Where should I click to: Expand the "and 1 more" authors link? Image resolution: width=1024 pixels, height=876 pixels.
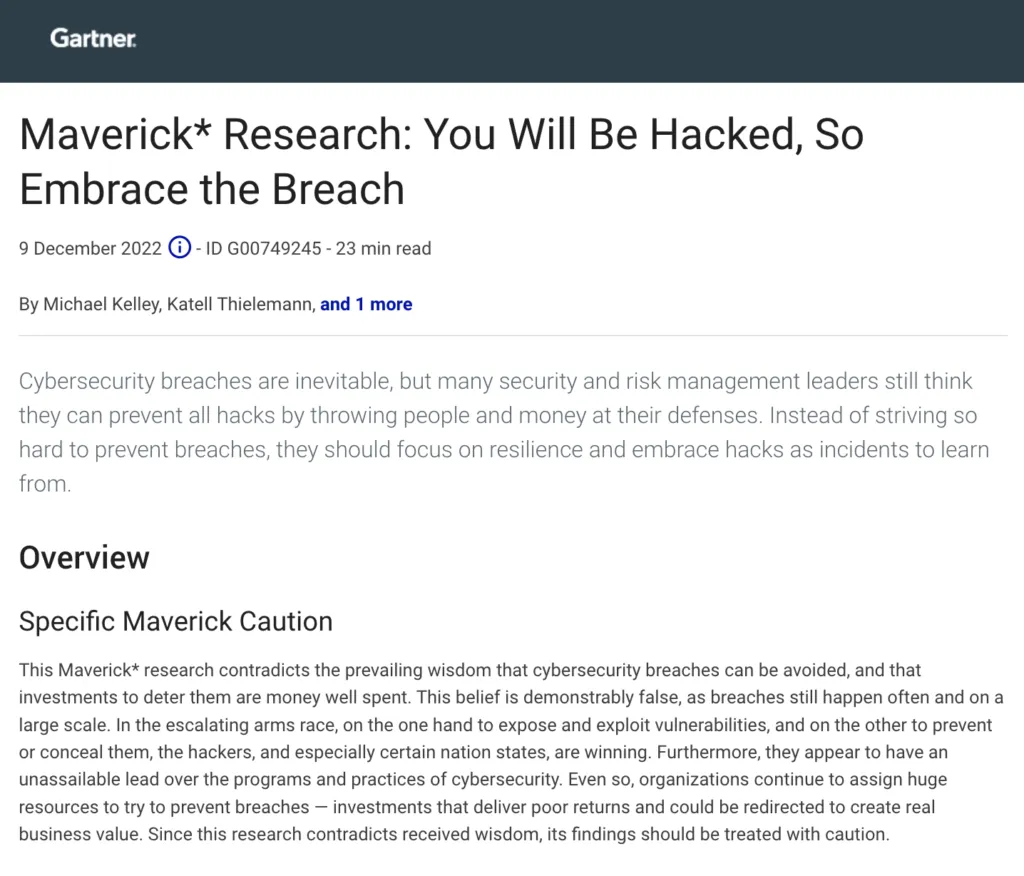366,304
